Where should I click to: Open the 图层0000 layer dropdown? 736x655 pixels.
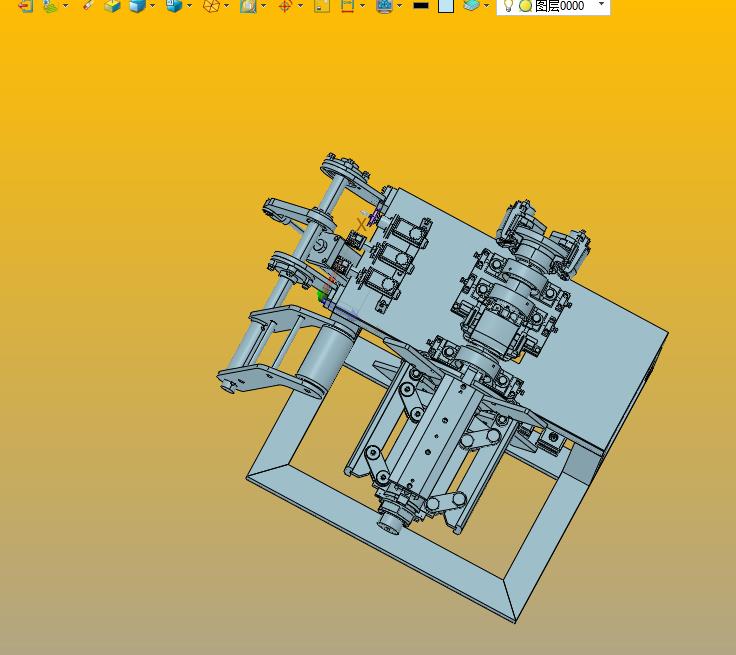pyautogui.click(x=601, y=4)
